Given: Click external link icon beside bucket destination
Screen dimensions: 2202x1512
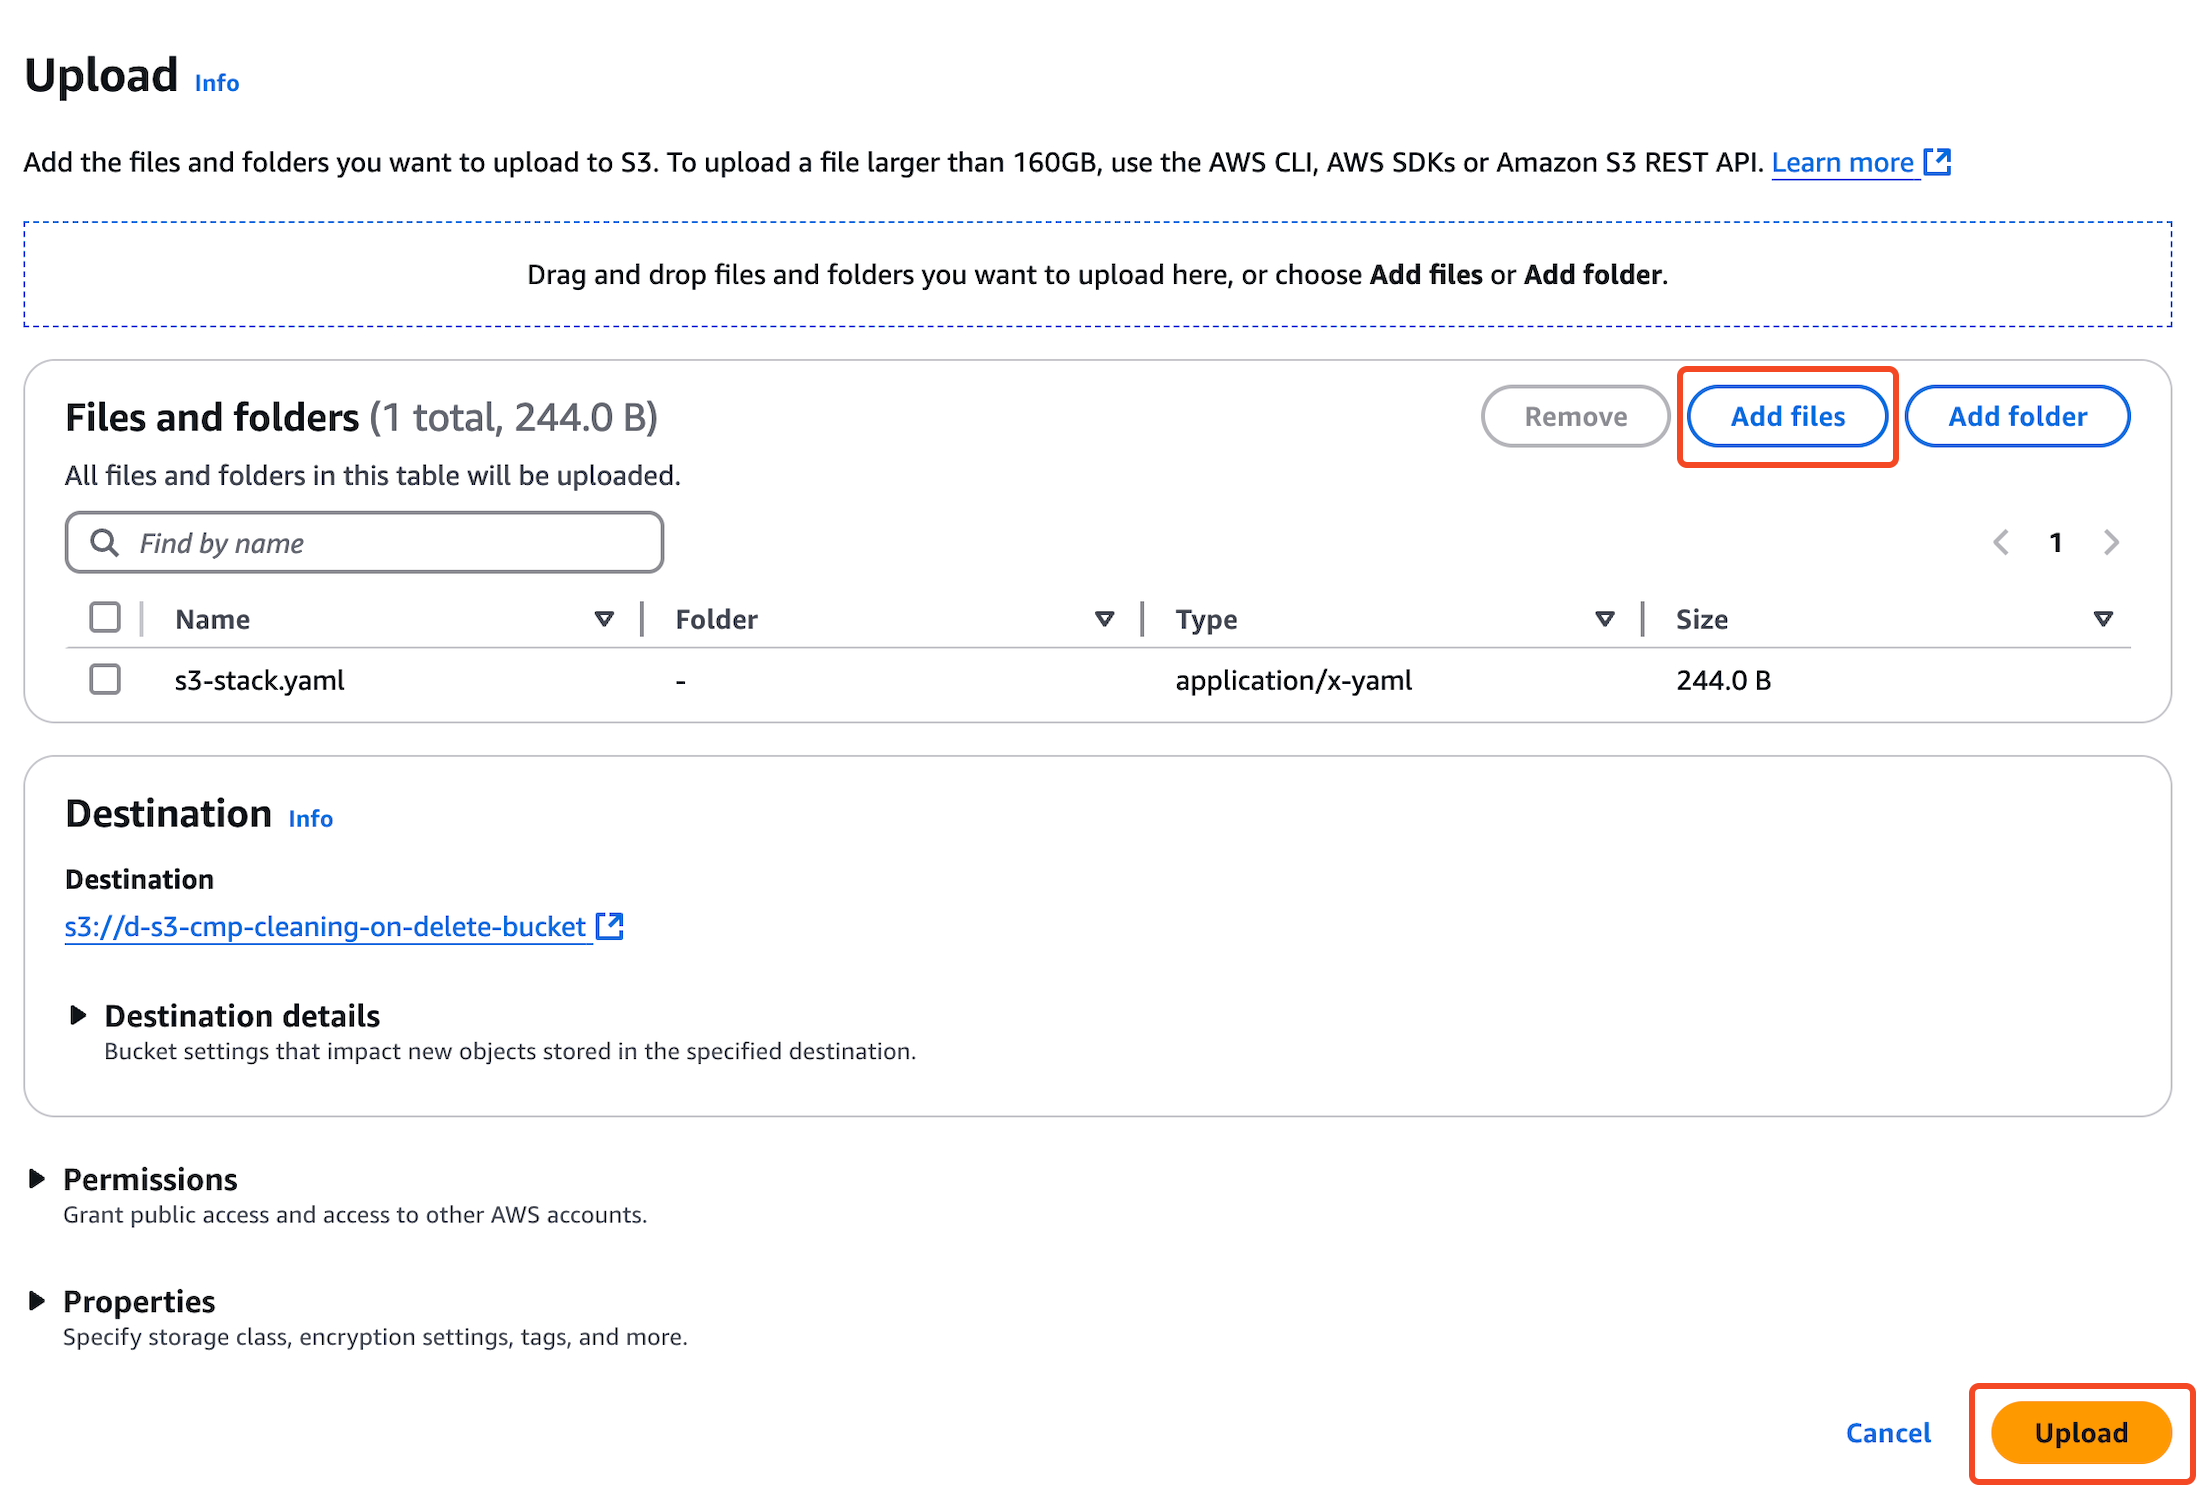Looking at the screenshot, I should pos(610,926).
